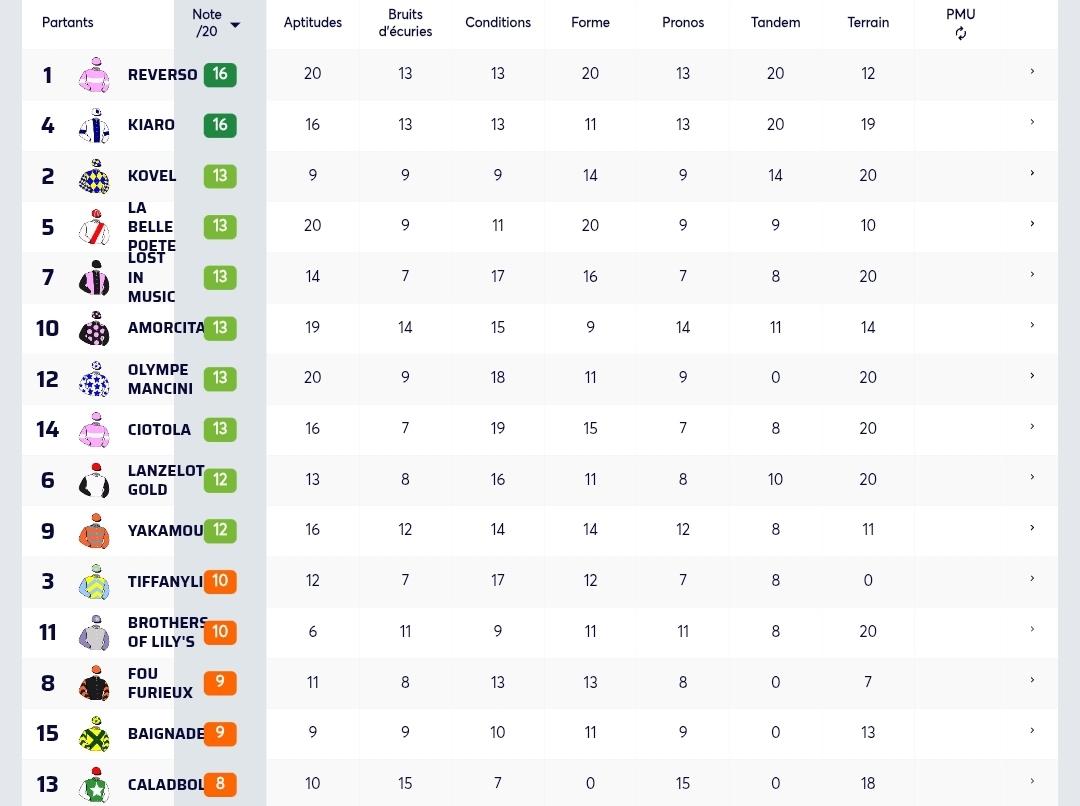The height and width of the screenshot is (806, 1080).
Task: Click Caladbol's green star jockey silks
Action: [x=94, y=785]
